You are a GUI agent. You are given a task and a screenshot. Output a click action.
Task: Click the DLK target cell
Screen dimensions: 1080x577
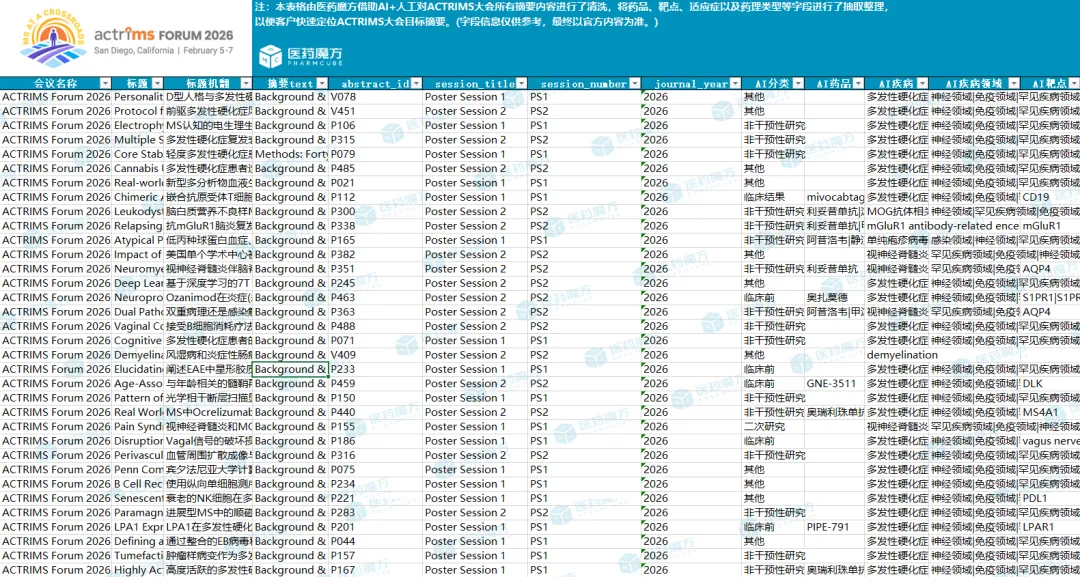click(1050, 384)
